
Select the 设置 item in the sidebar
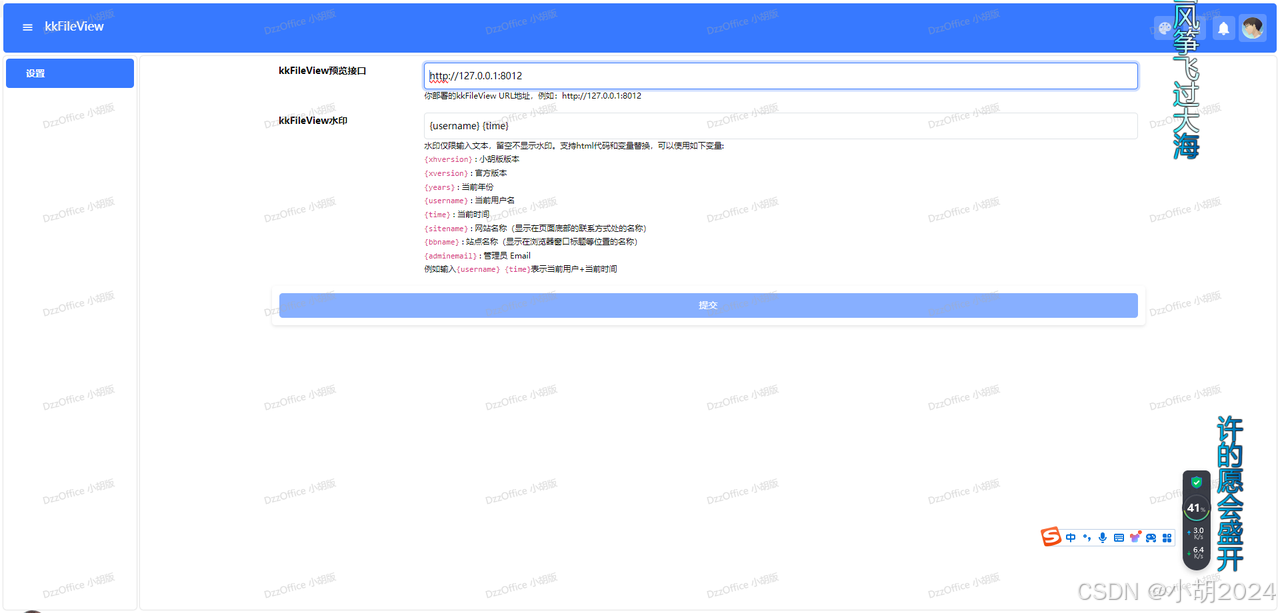point(69,73)
